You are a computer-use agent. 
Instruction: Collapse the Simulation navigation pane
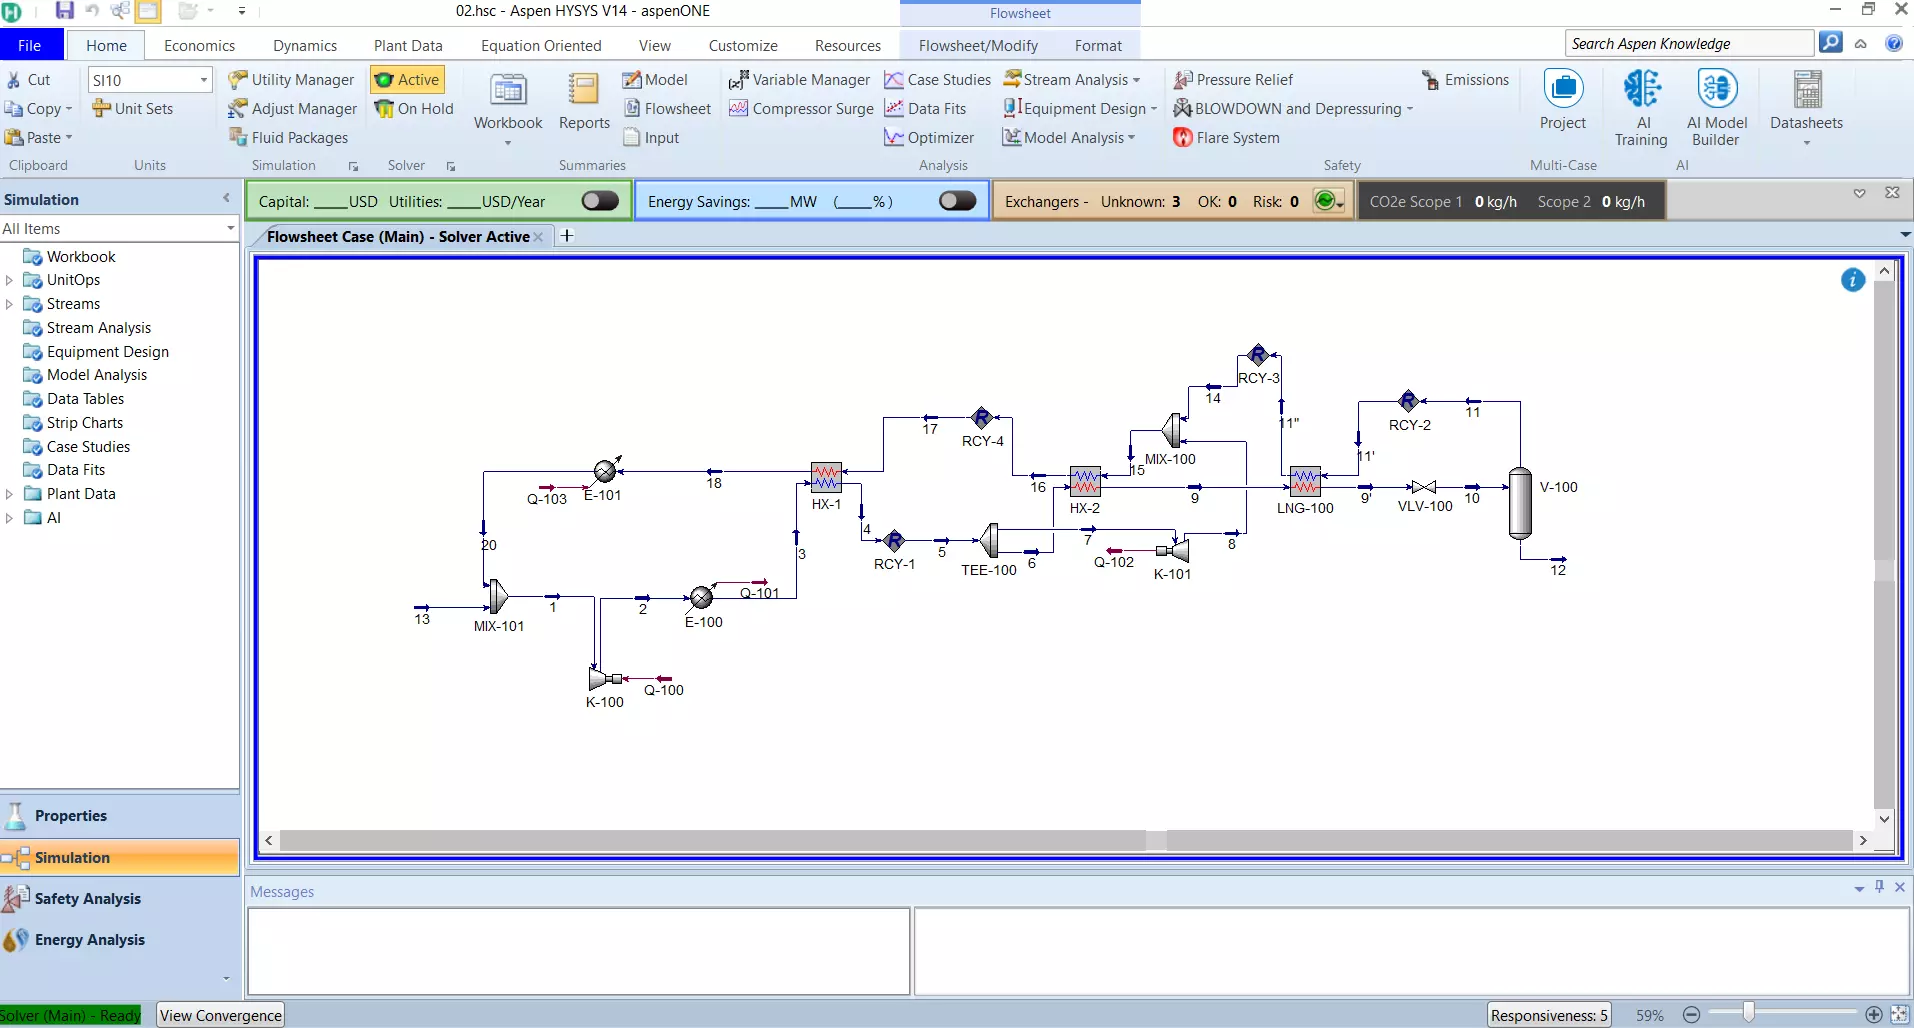pyautogui.click(x=226, y=198)
